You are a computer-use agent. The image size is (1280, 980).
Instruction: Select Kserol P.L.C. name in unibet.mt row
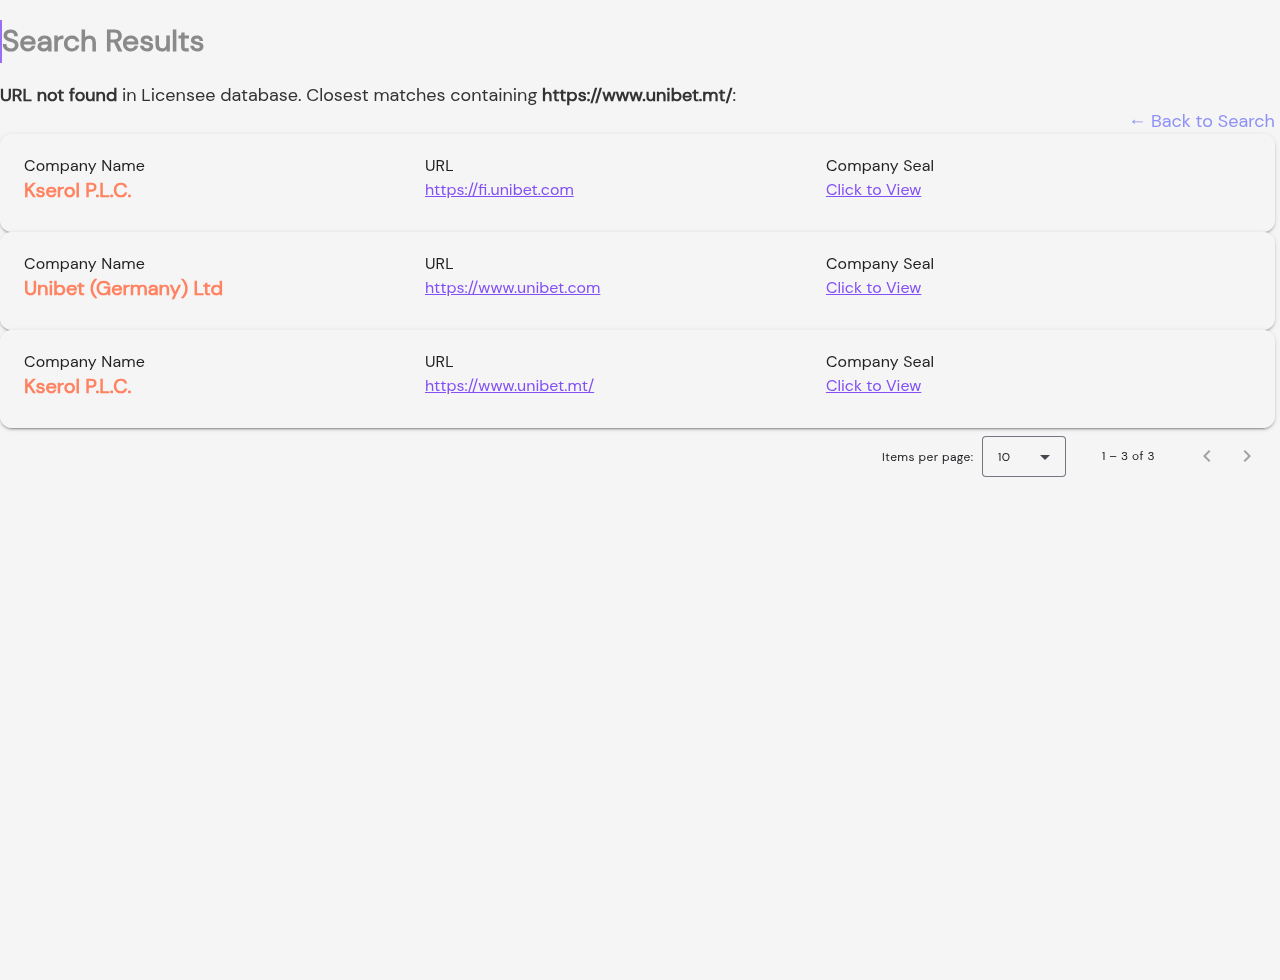pos(78,386)
